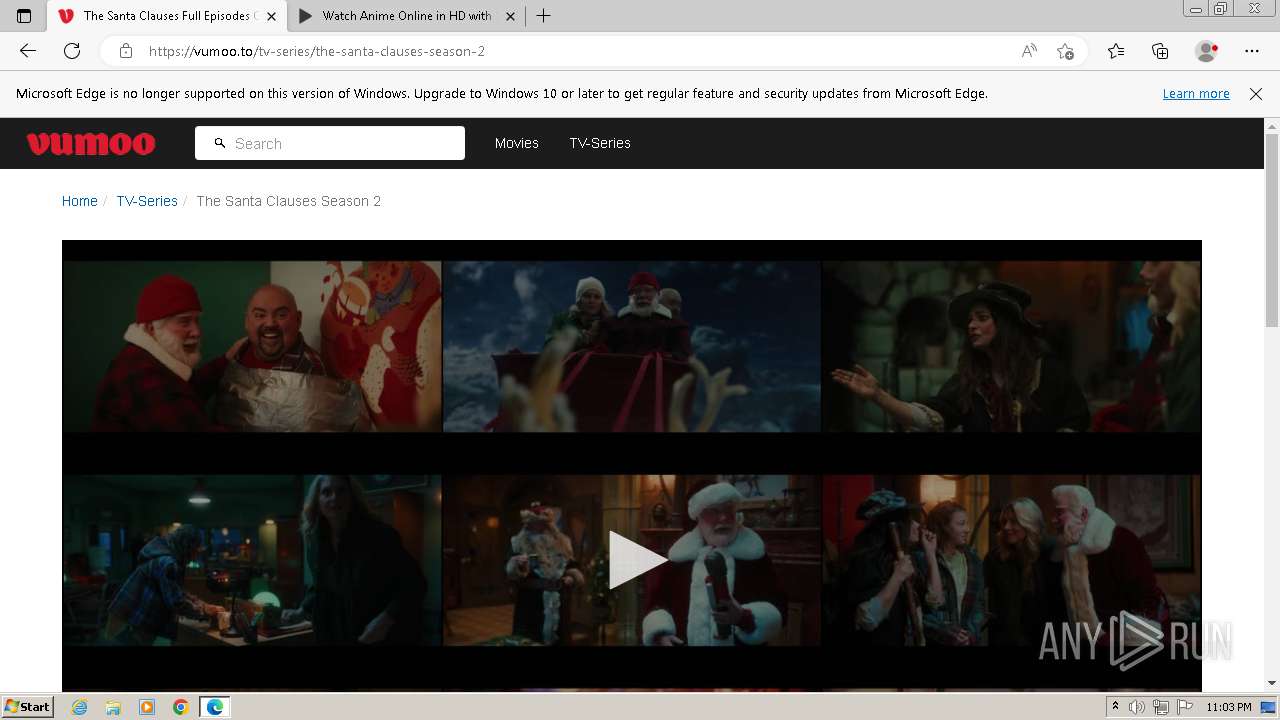Click the dark workshop scene thumbnail
This screenshot has height=720, width=1280.
[x=252, y=560]
